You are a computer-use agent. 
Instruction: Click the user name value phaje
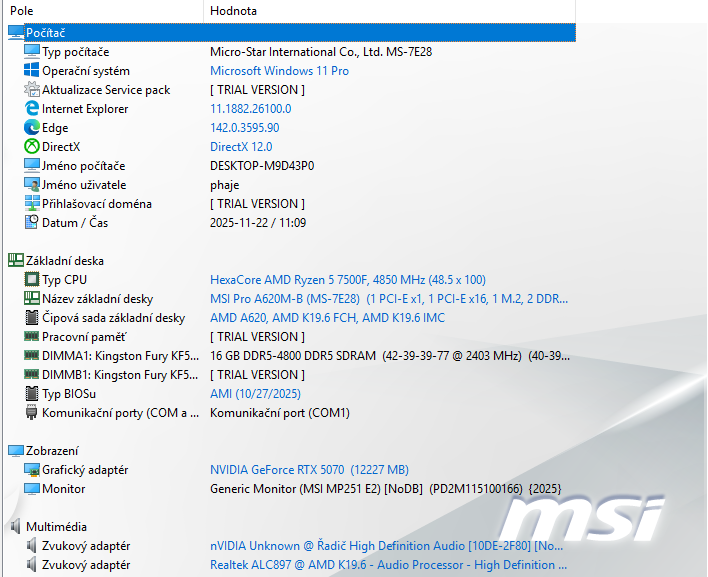click(x=224, y=185)
